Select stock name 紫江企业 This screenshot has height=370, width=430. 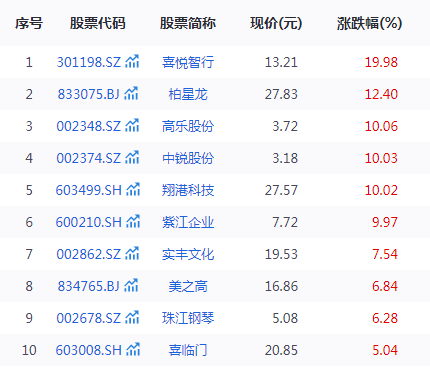(188, 222)
